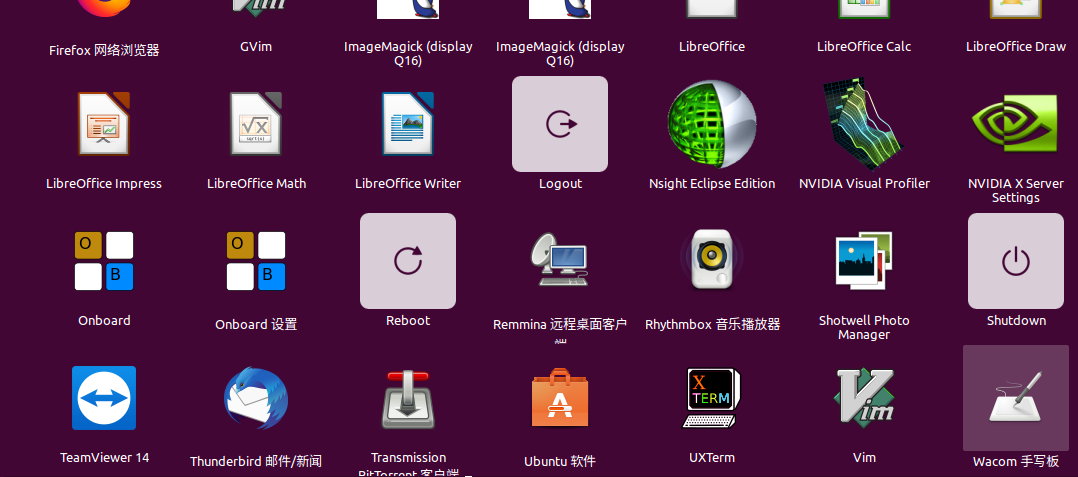Open Wacom 手写板 settings
The height and width of the screenshot is (477, 1078).
(1015, 398)
